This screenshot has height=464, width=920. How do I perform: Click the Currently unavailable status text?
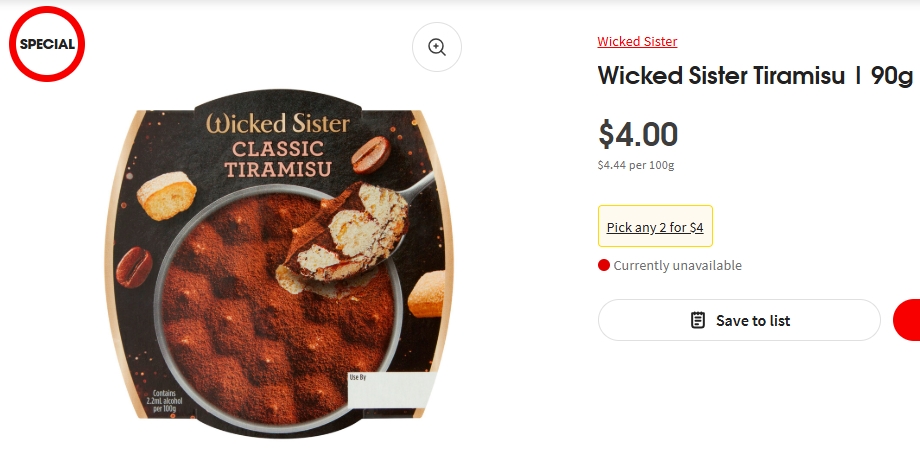pos(677,265)
